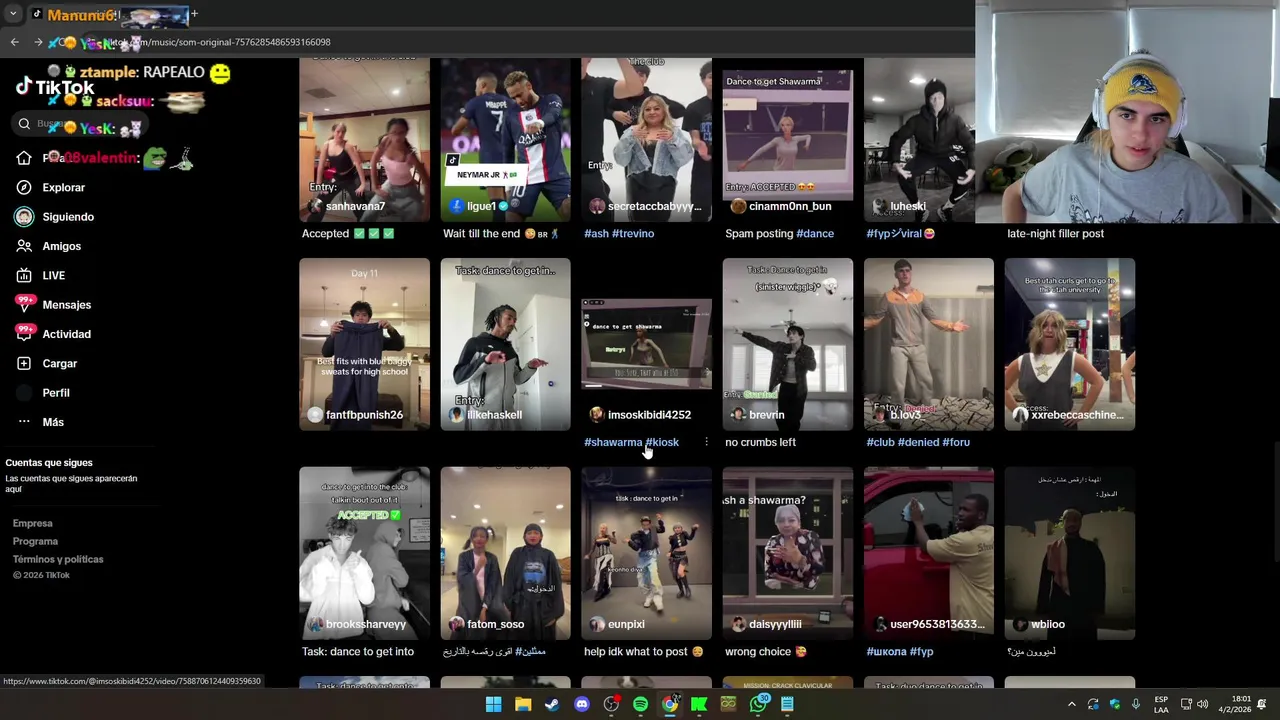Open the ligue1 Neymar Jr video
The width and height of the screenshot is (1280, 720).
pyautogui.click(x=505, y=140)
